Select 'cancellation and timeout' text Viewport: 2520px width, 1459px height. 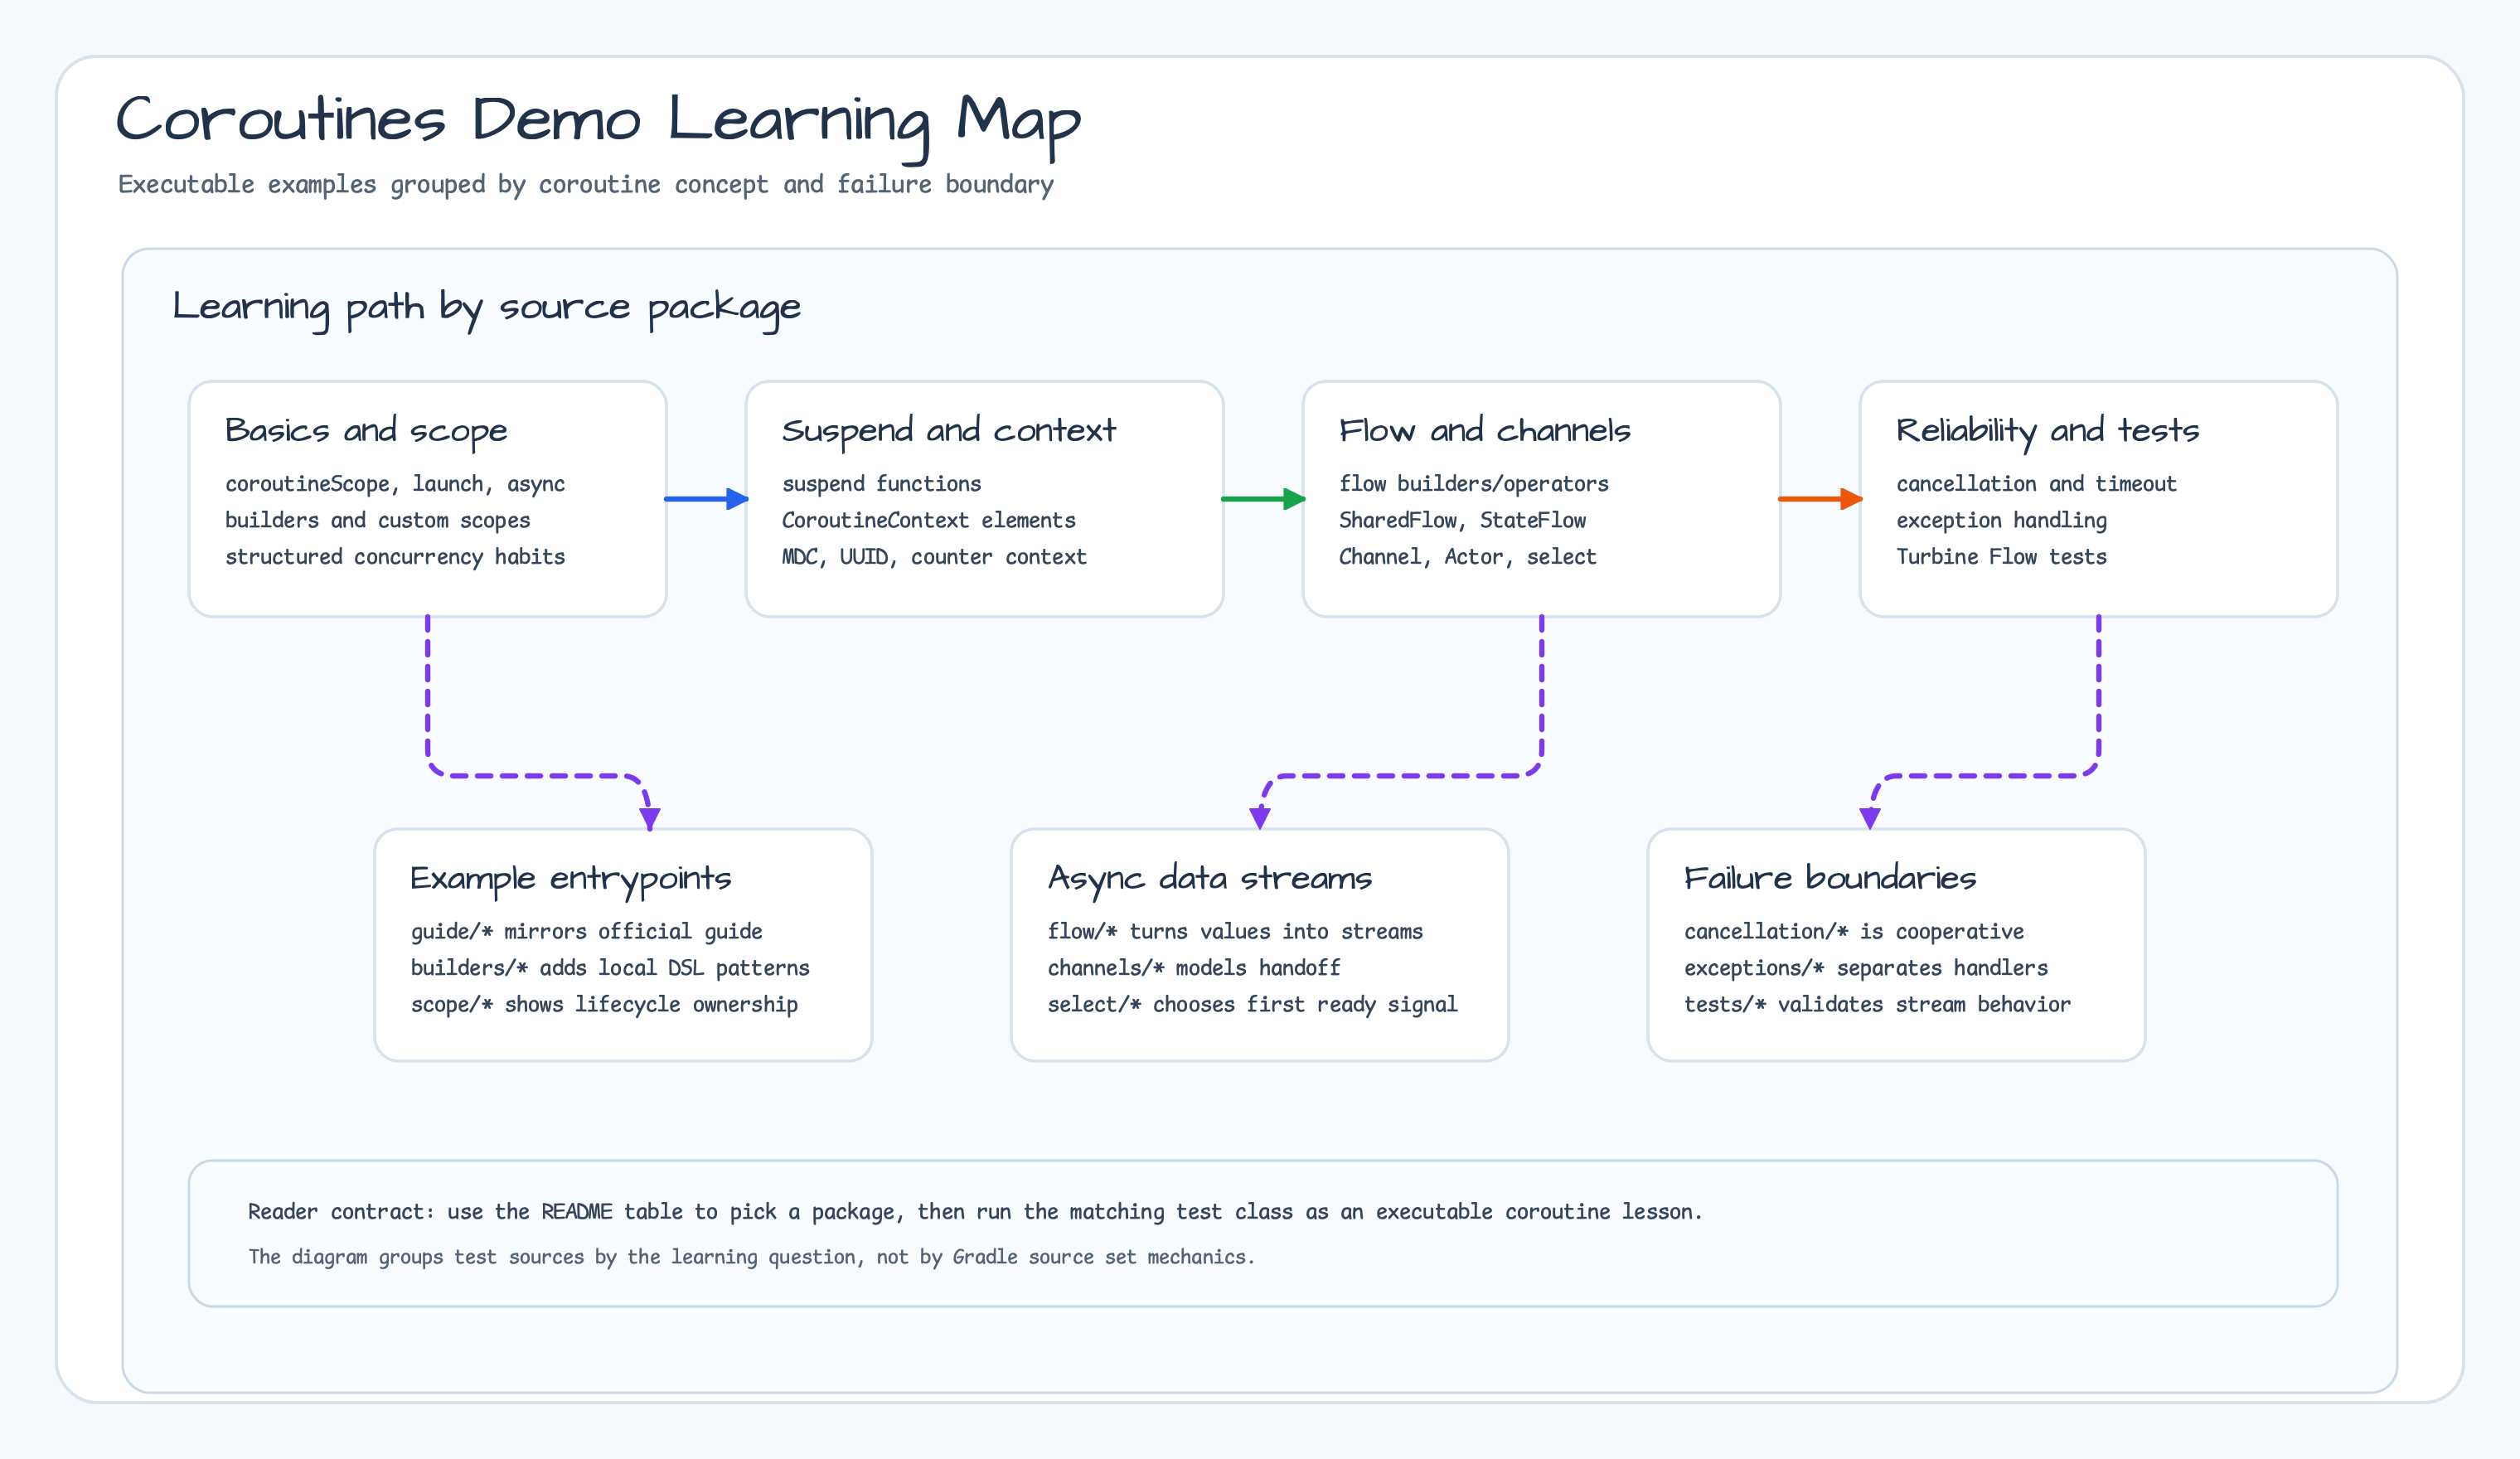[x=2036, y=484]
